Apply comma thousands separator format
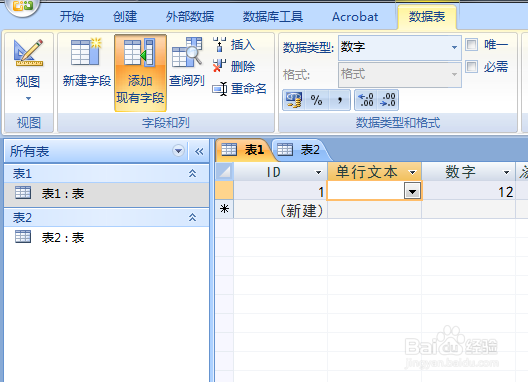The image size is (528, 382). click(x=340, y=100)
